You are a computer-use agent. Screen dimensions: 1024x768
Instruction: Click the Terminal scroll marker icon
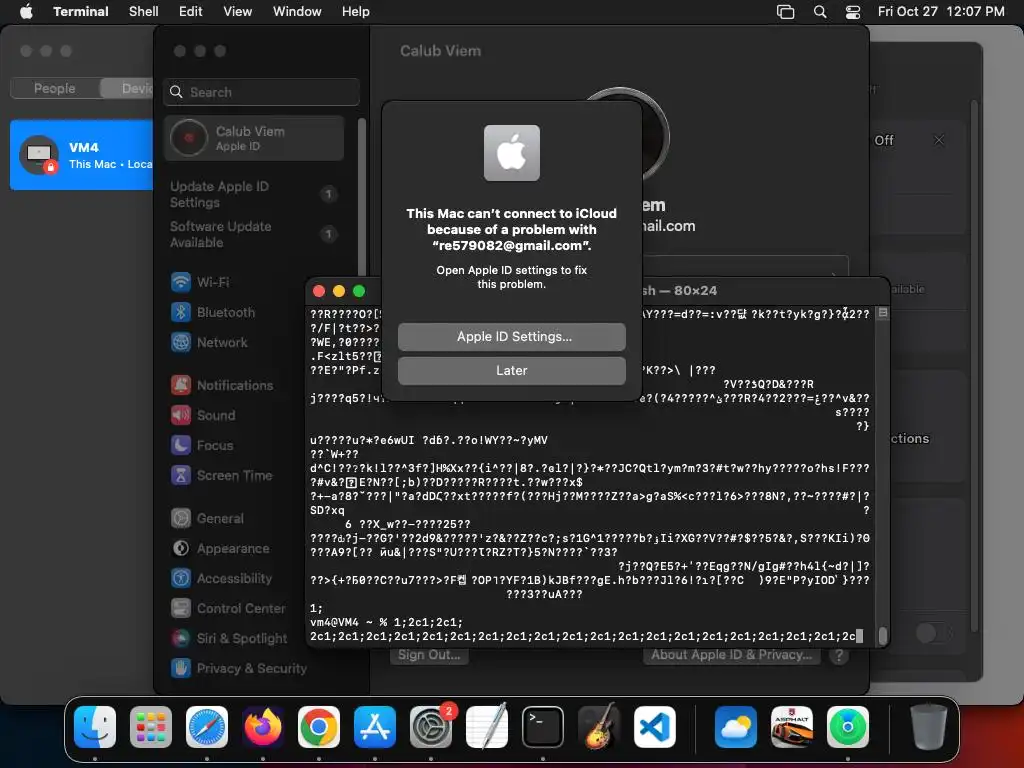pyautogui.click(x=883, y=313)
